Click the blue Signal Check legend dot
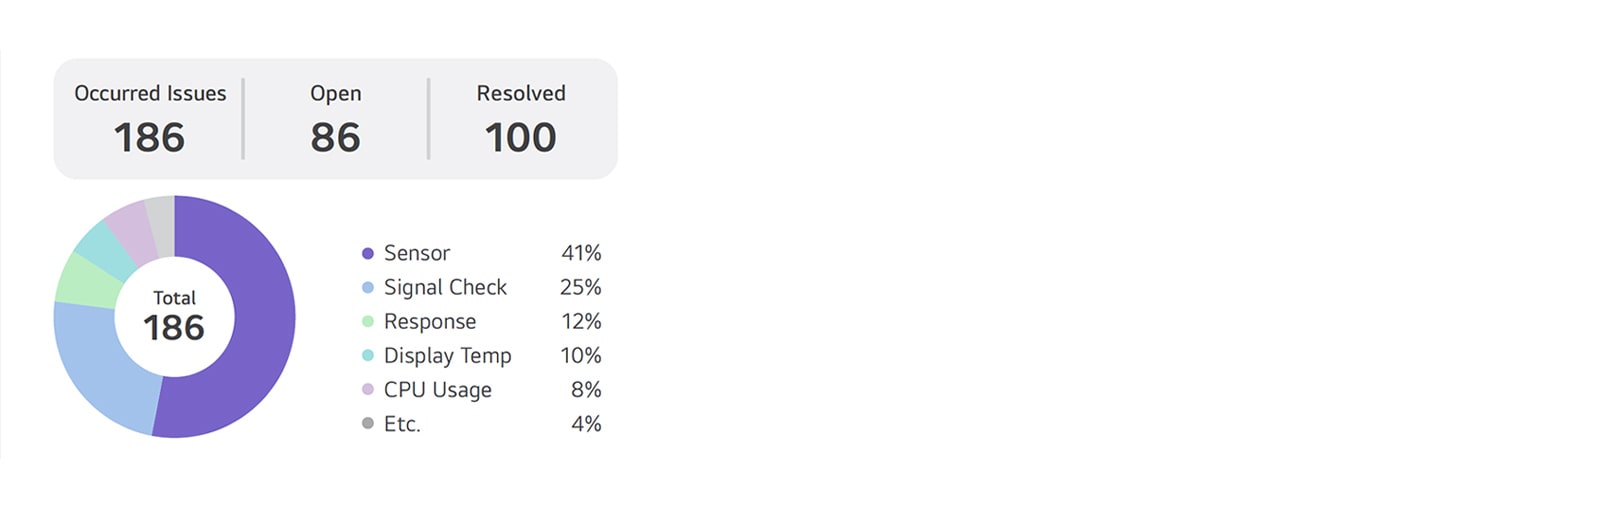The height and width of the screenshot is (508, 1600). point(368,288)
